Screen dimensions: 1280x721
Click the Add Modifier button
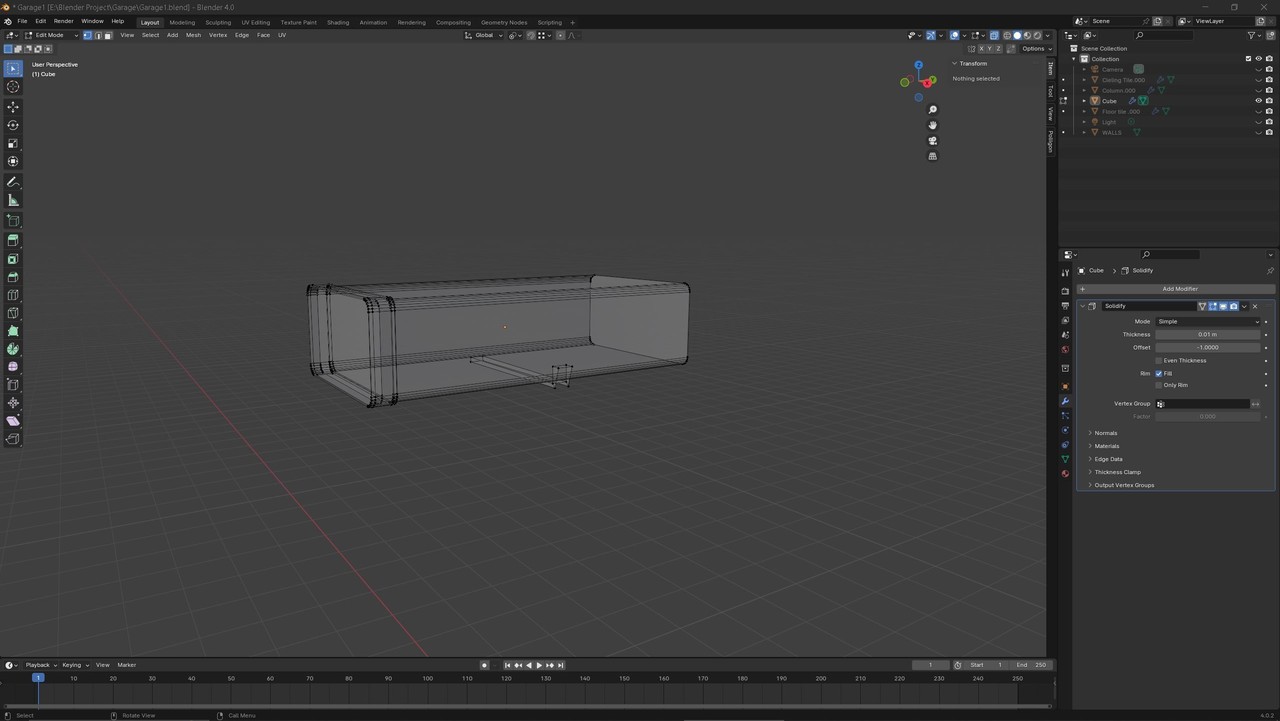point(1178,289)
